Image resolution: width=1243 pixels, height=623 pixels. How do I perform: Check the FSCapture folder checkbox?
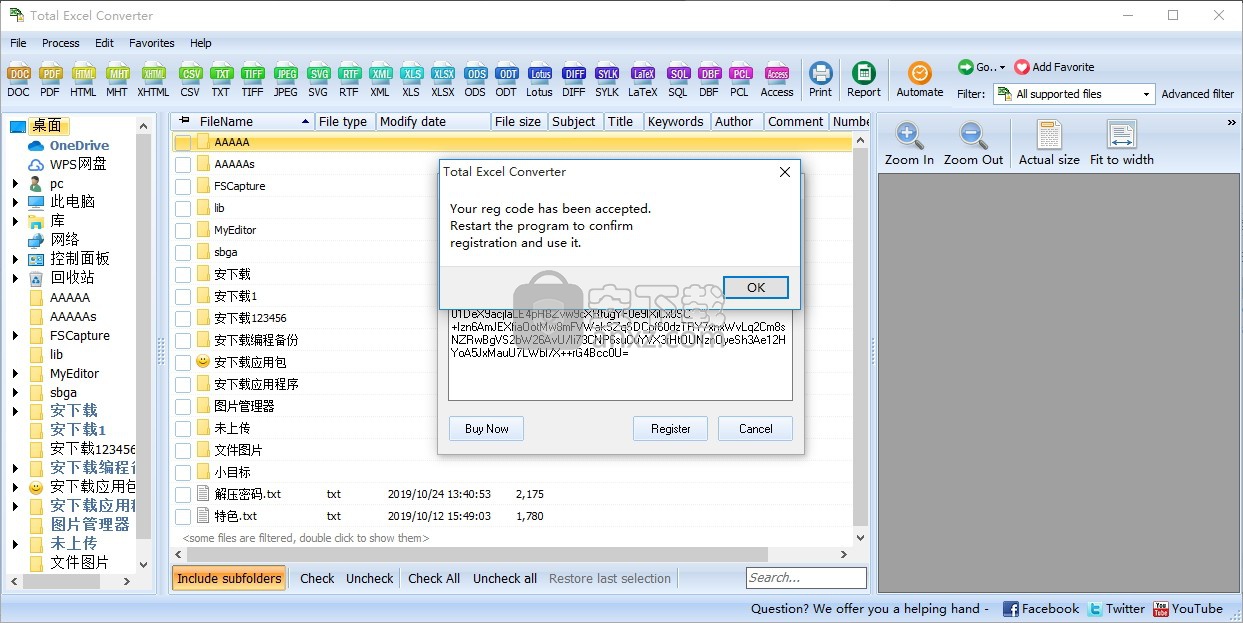click(183, 186)
